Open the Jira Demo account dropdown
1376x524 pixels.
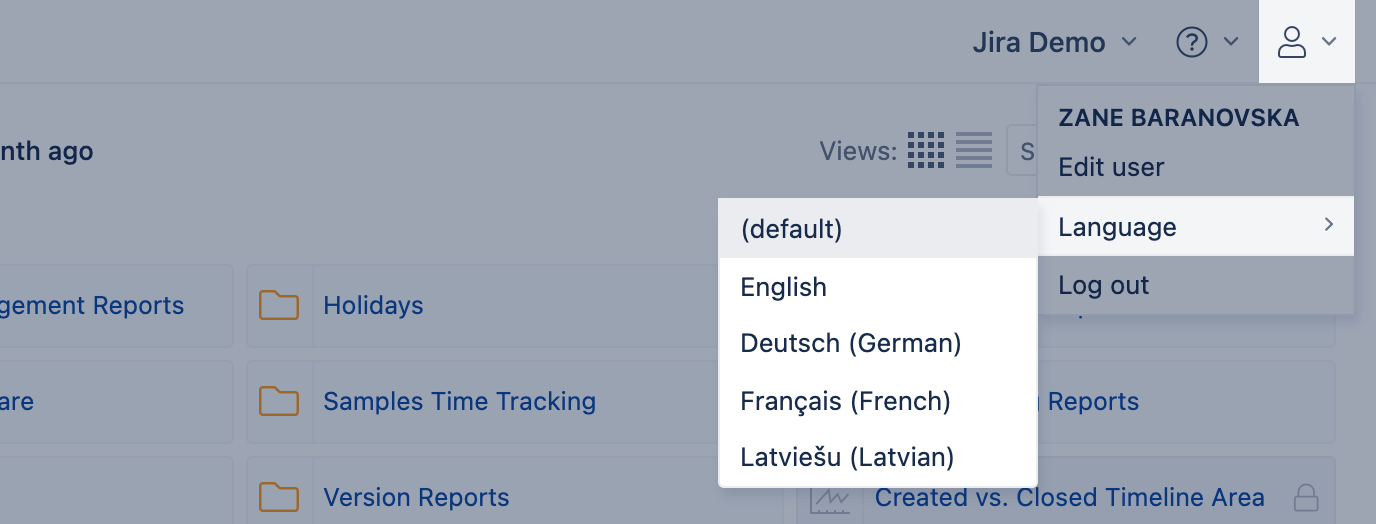1054,42
